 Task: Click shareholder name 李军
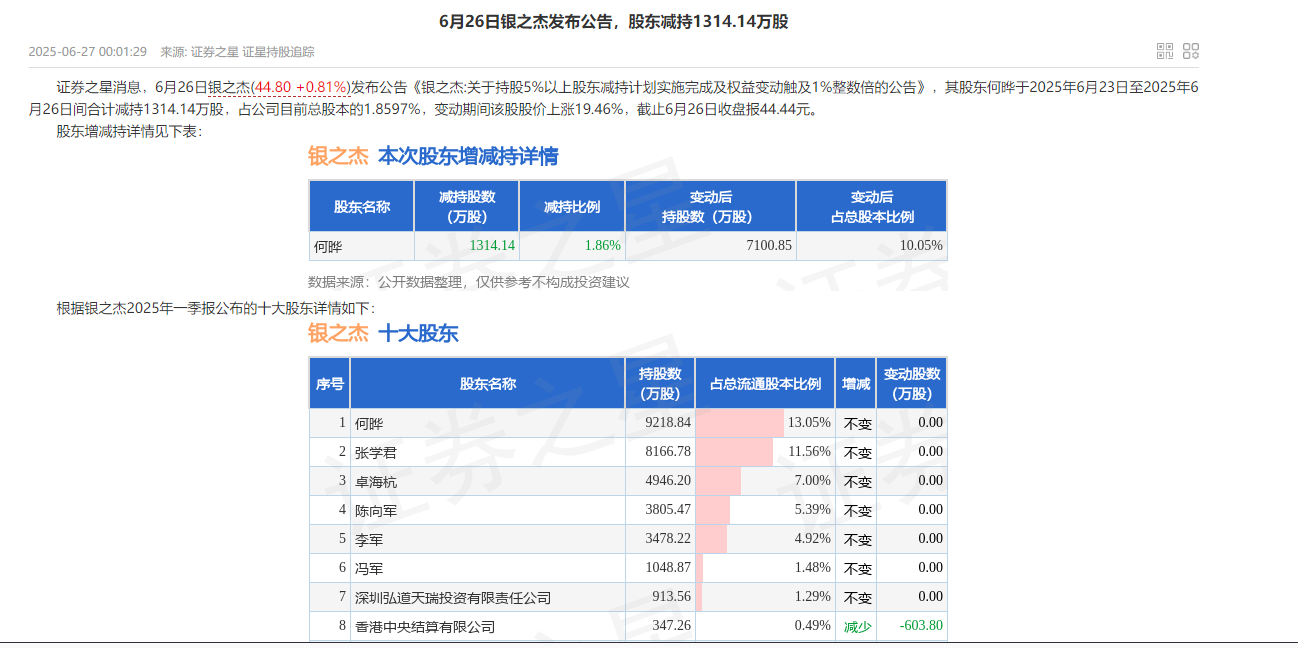click(369, 539)
